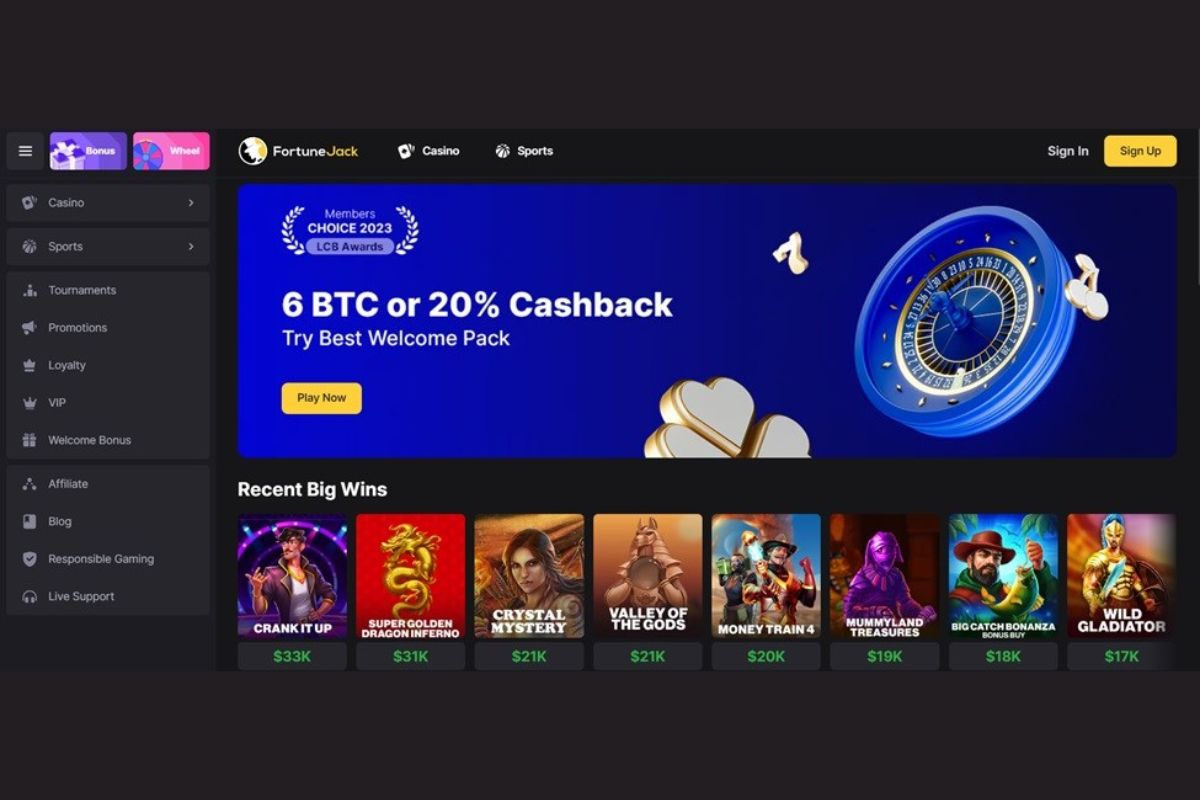Click the VIP diamond icon
This screenshot has width=1200, height=800.
click(x=29, y=402)
